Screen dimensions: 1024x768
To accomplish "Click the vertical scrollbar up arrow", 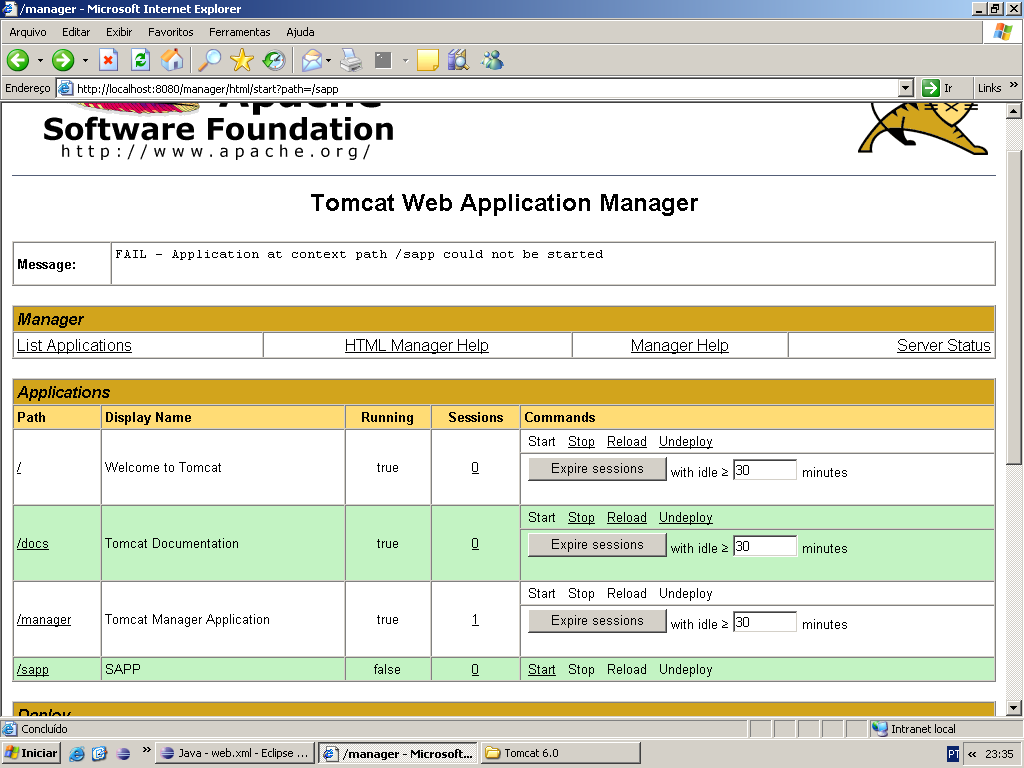I will tap(1014, 111).
